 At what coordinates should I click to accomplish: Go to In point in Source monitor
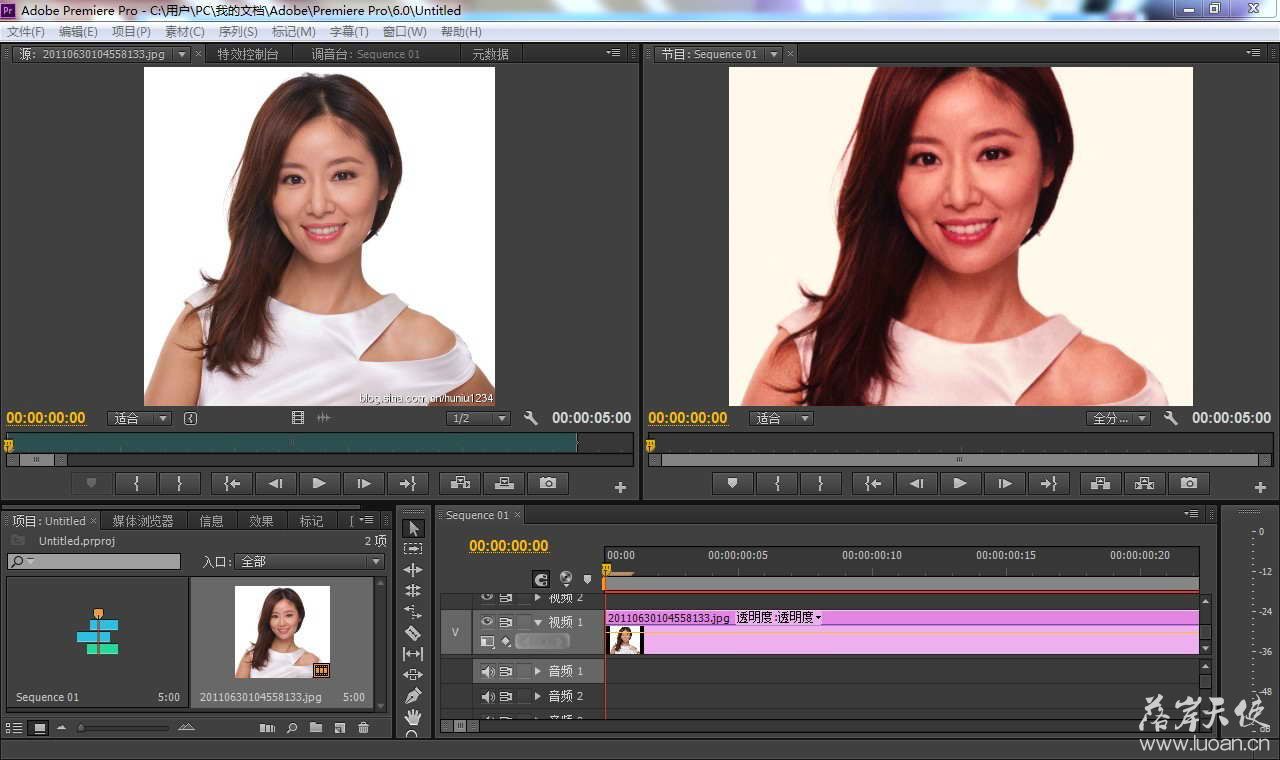coord(232,483)
